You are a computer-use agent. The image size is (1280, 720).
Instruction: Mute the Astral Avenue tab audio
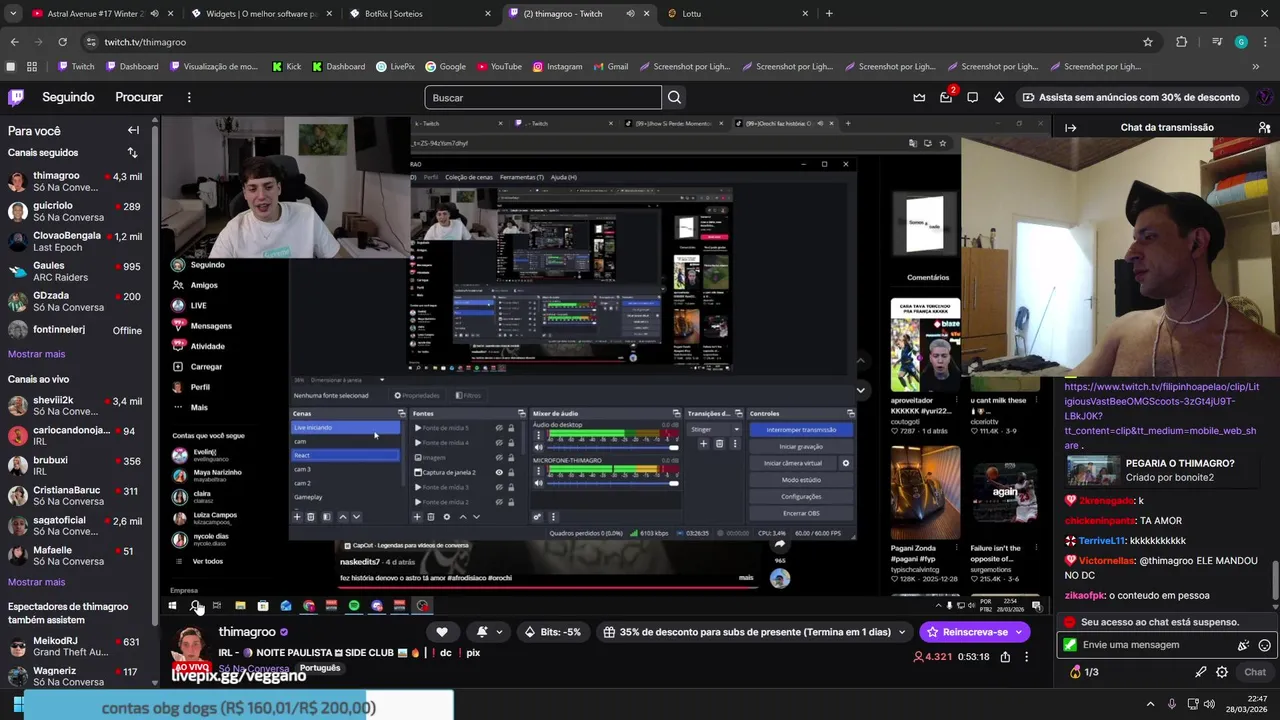coord(153,14)
